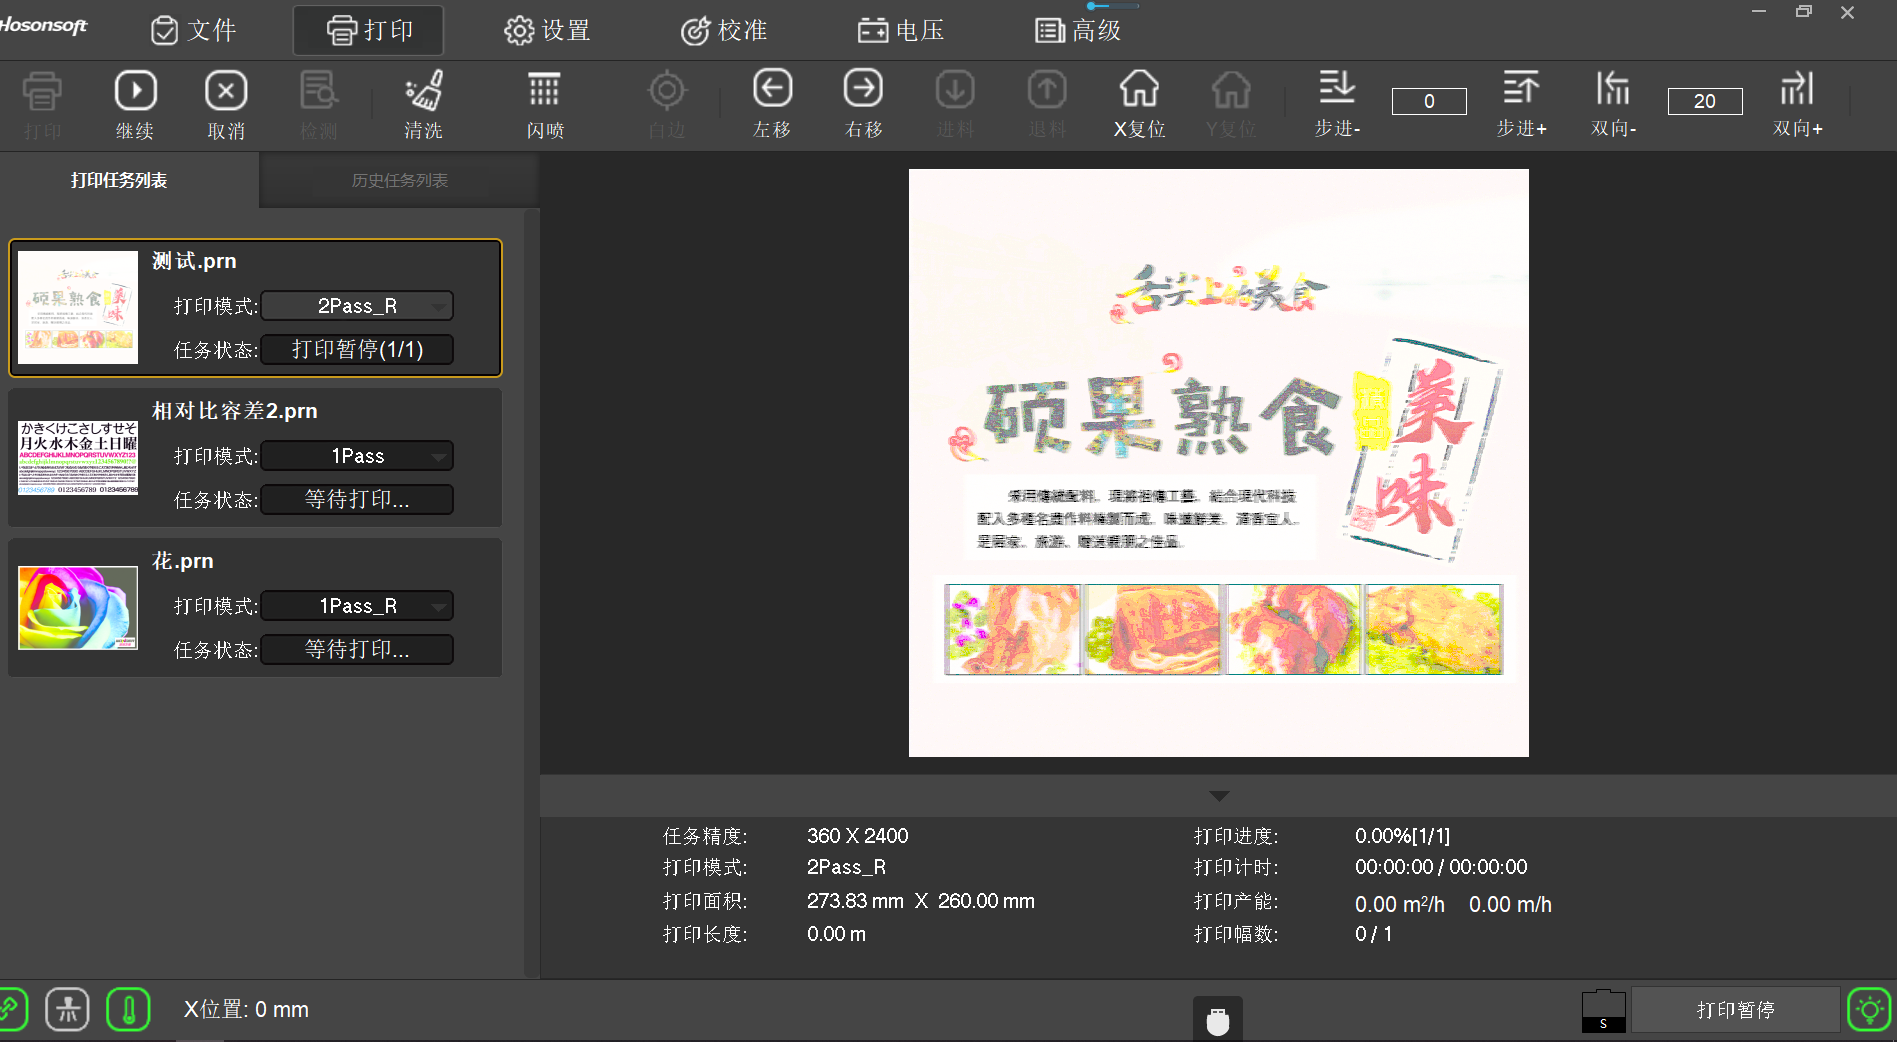Screen dimensions: 1897x1042
Task: Click the figure icon in status bar
Action: (x=67, y=1009)
